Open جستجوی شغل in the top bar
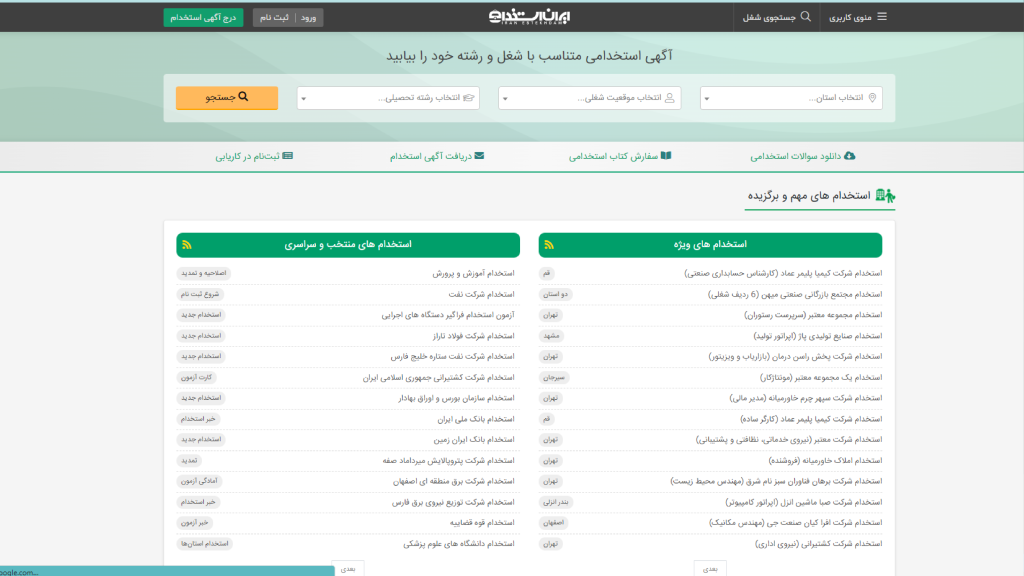The width and height of the screenshot is (1024, 576). pos(776,17)
